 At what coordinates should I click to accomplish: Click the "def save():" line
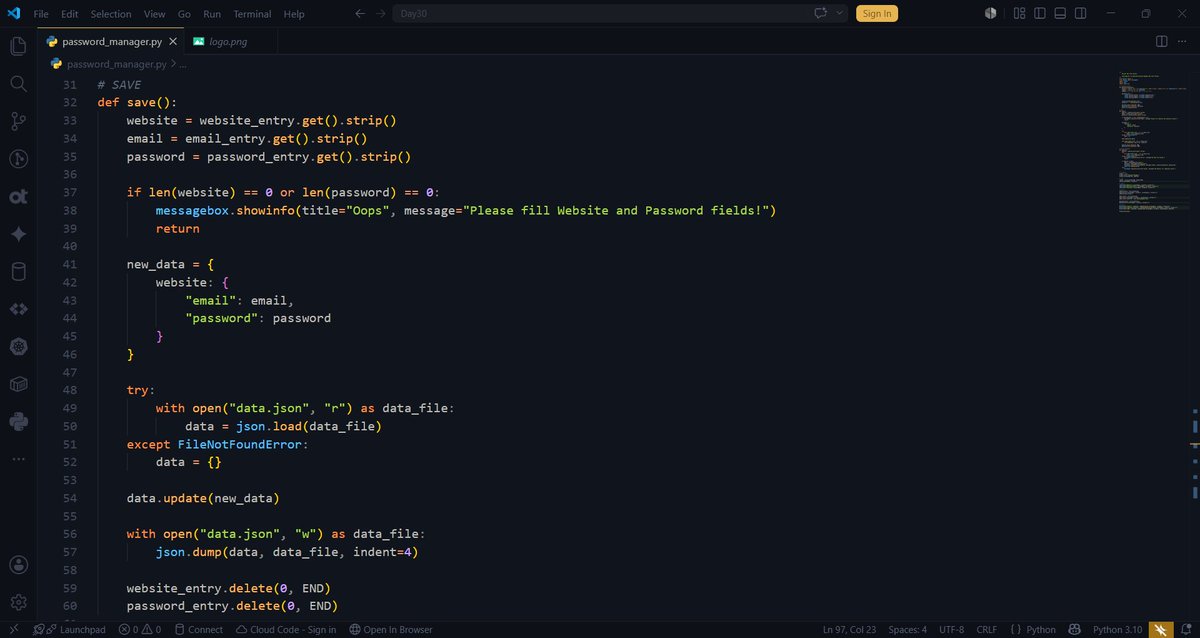coord(137,102)
